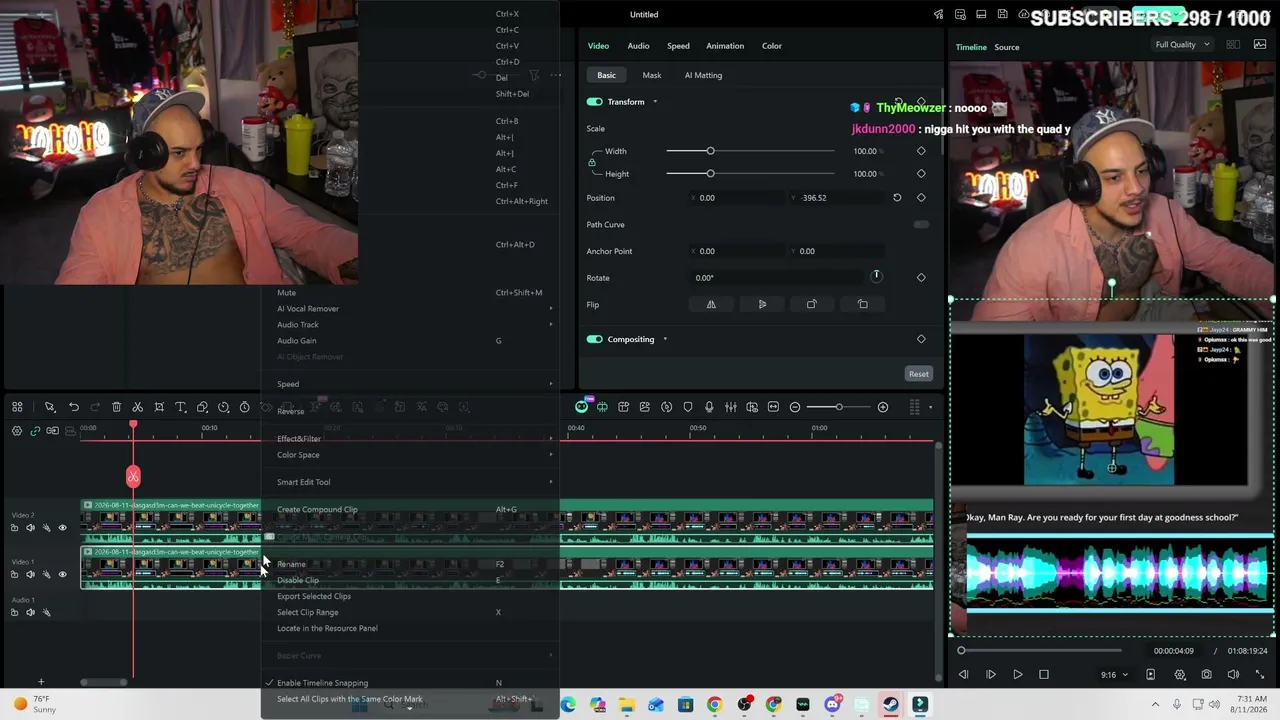Click the preview volume speaker icon
The height and width of the screenshot is (720, 1280).
[x=1233, y=675]
